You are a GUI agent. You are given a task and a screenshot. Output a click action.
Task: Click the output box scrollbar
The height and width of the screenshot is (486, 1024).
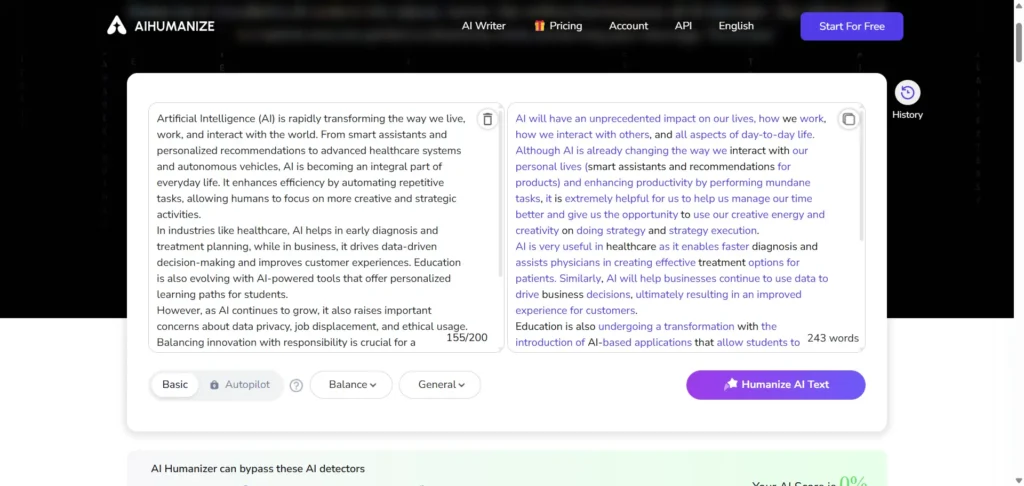861,175
